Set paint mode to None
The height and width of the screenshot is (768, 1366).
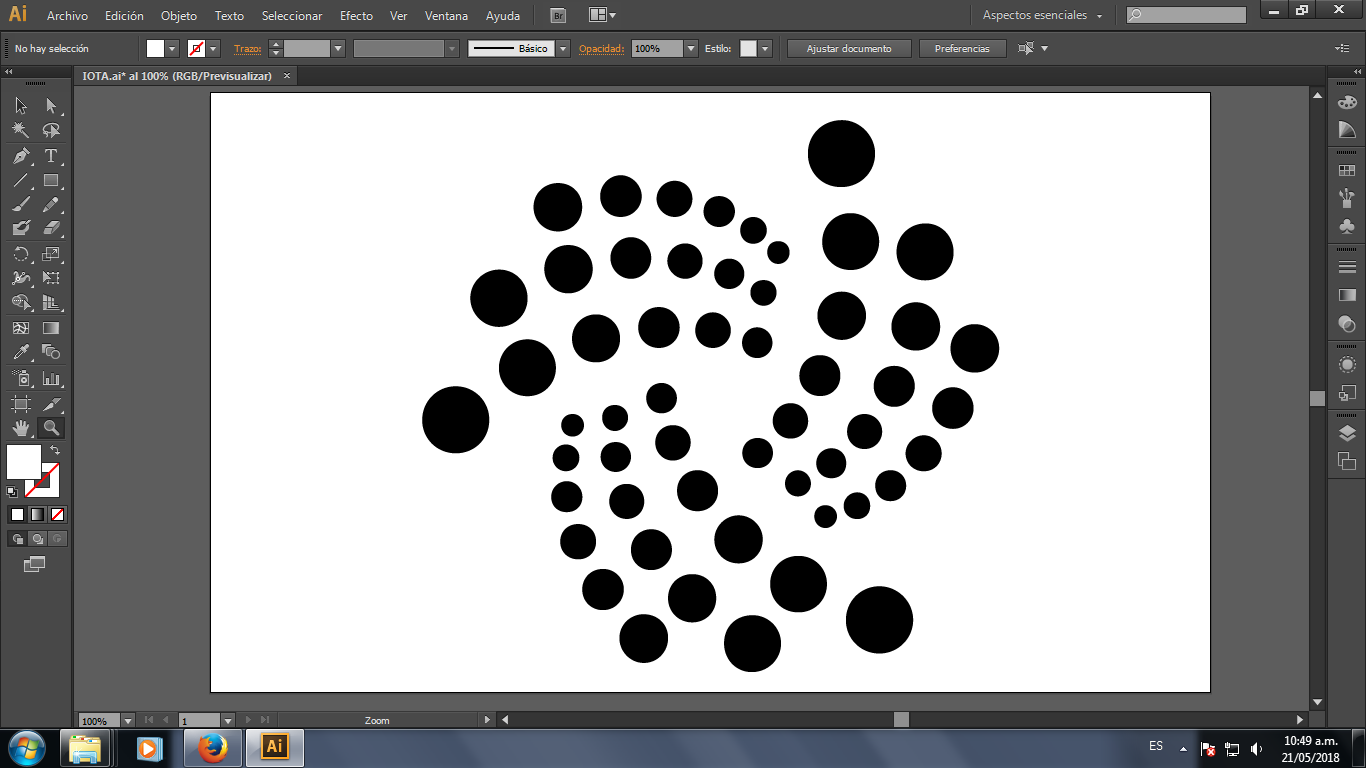tap(57, 514)
